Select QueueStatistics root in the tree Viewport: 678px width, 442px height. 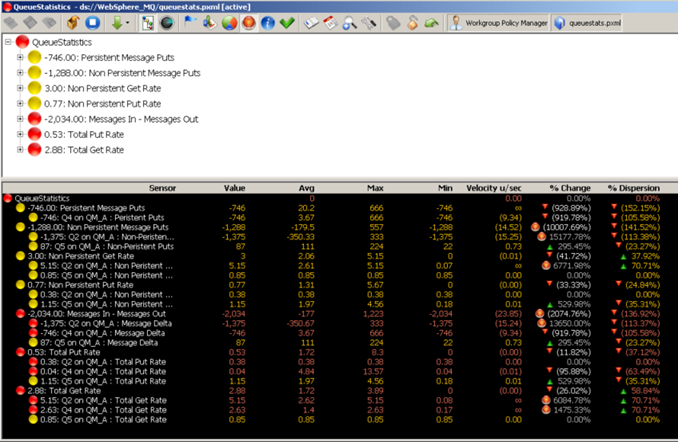62,42
